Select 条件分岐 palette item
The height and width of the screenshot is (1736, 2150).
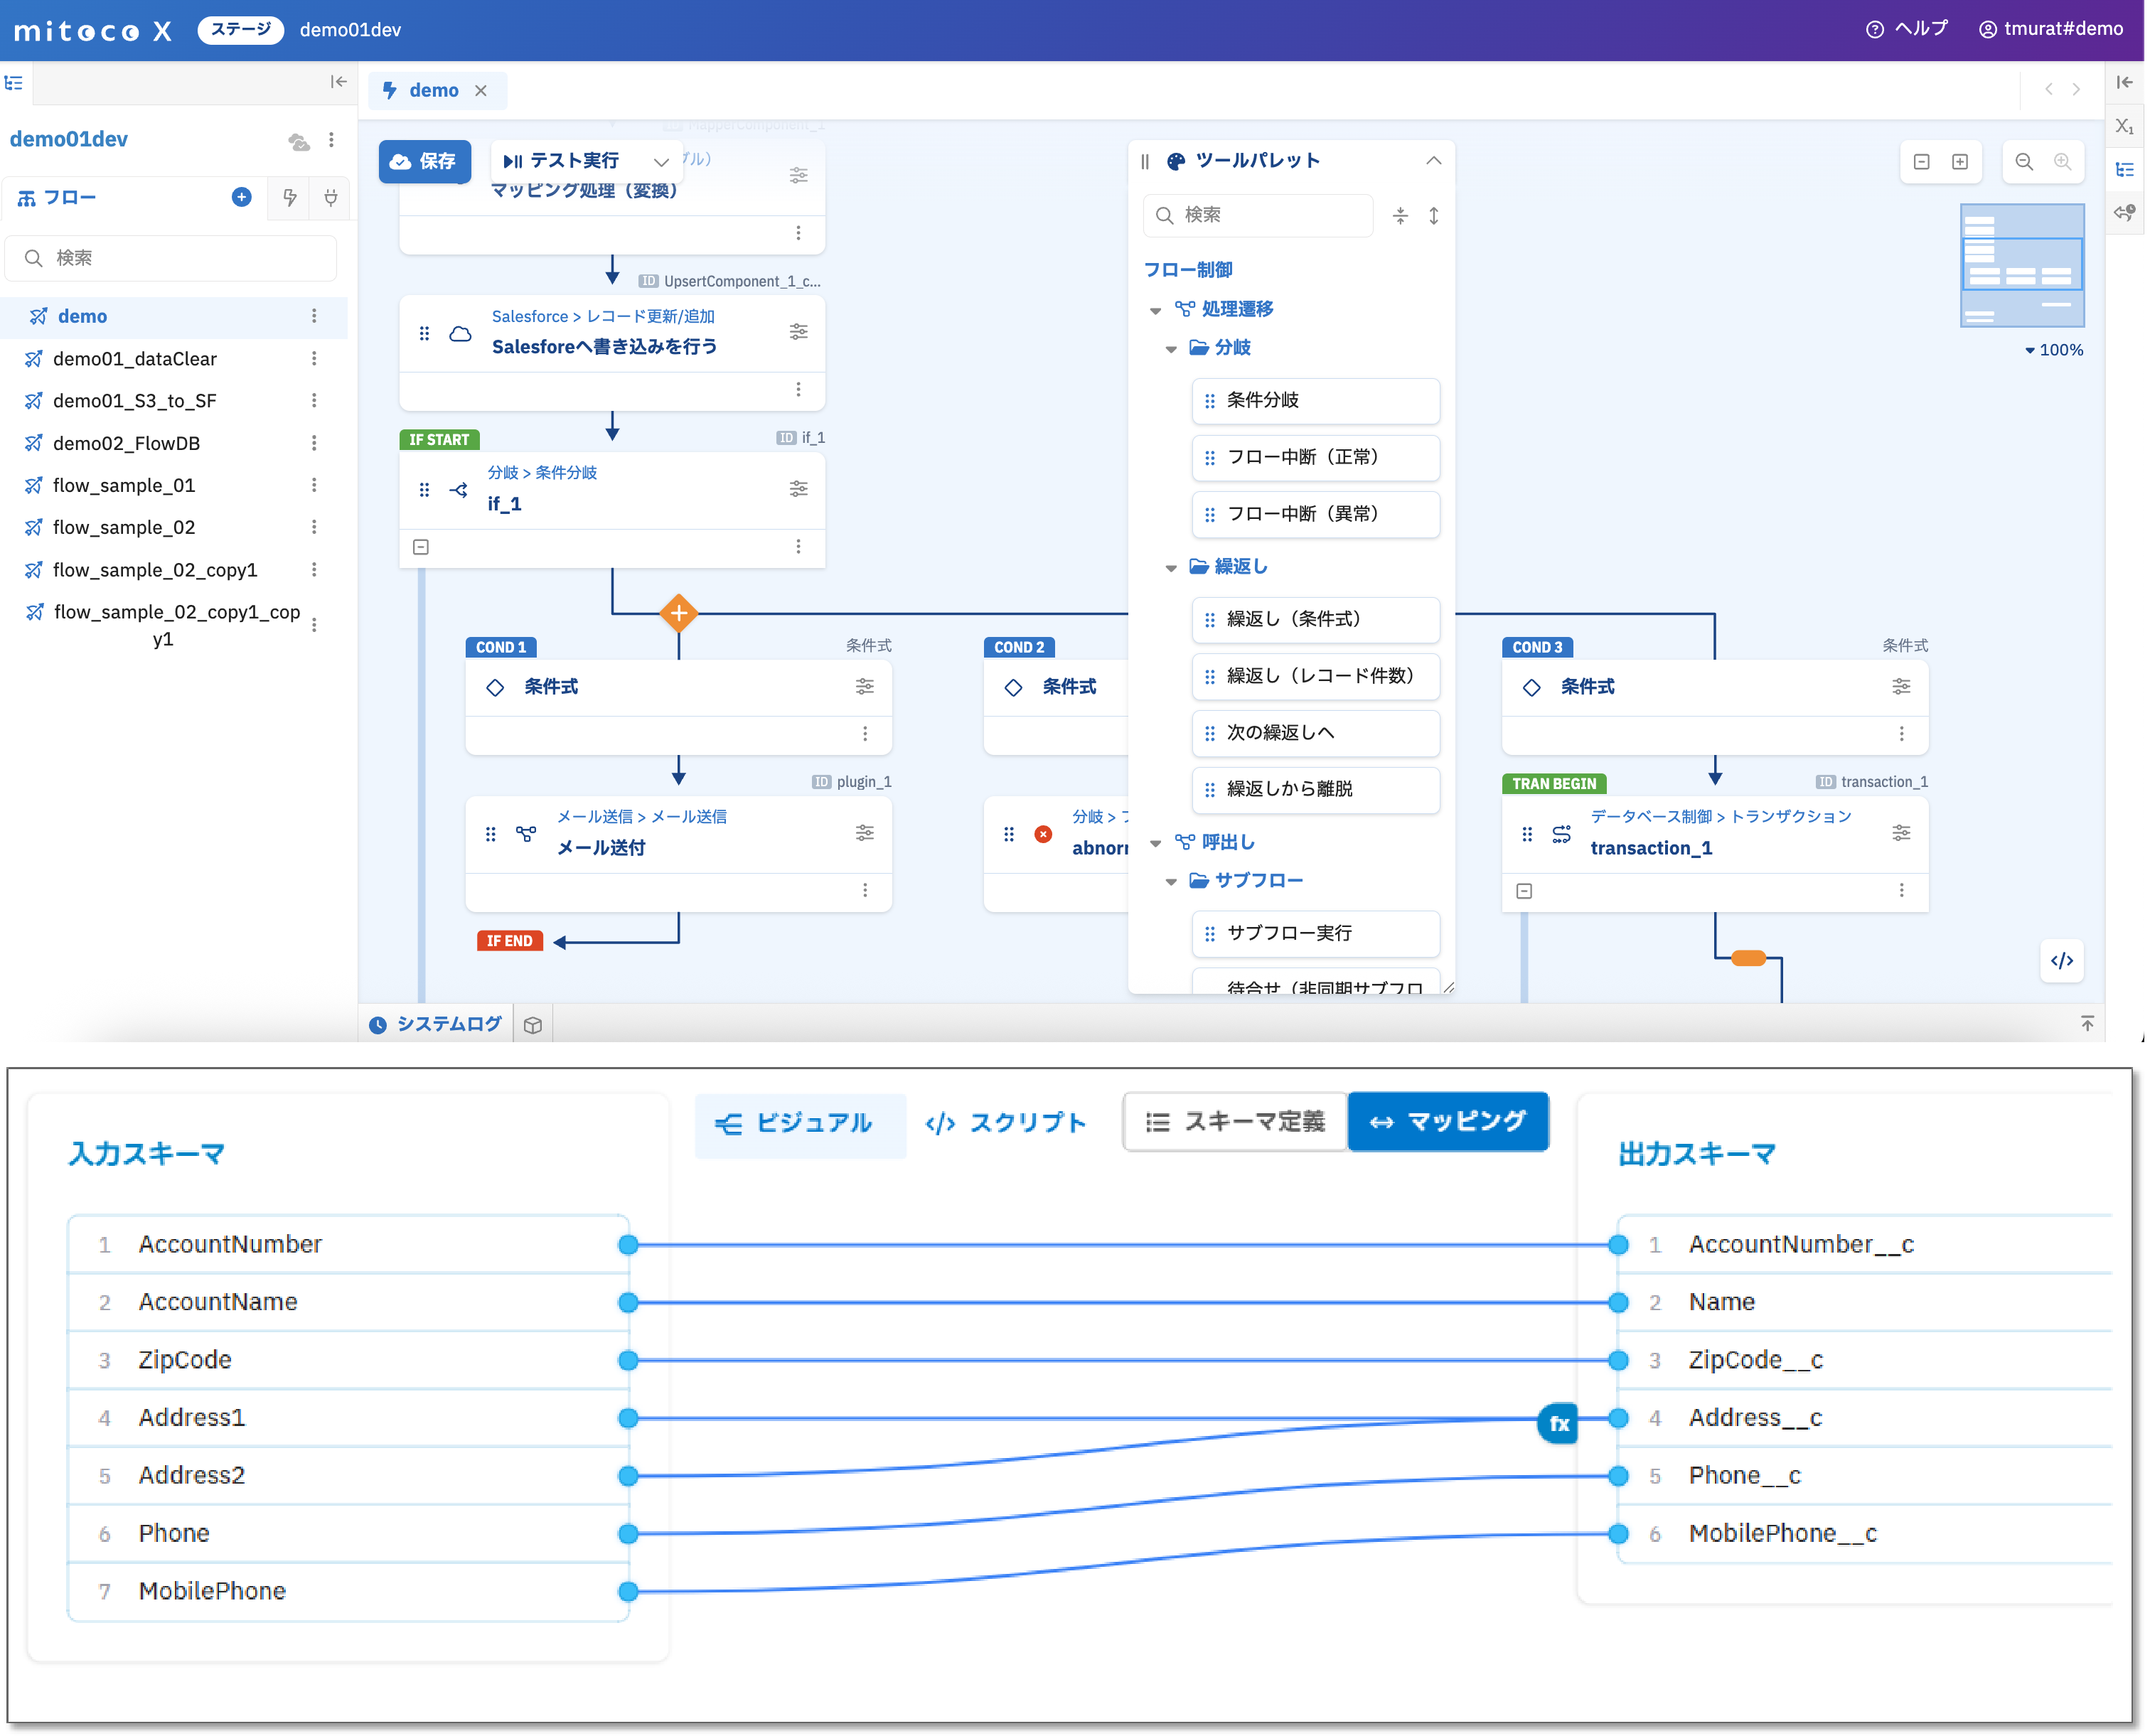(1316, 400)
